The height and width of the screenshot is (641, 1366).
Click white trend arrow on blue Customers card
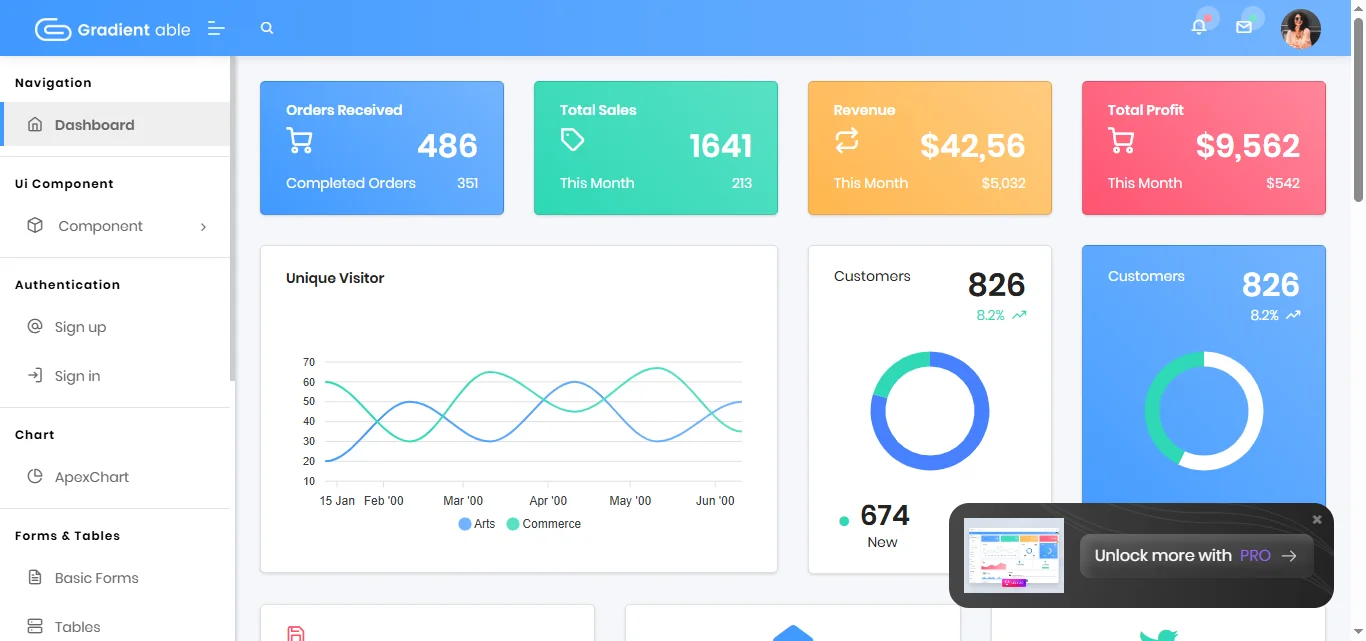tap(1293, 315)
